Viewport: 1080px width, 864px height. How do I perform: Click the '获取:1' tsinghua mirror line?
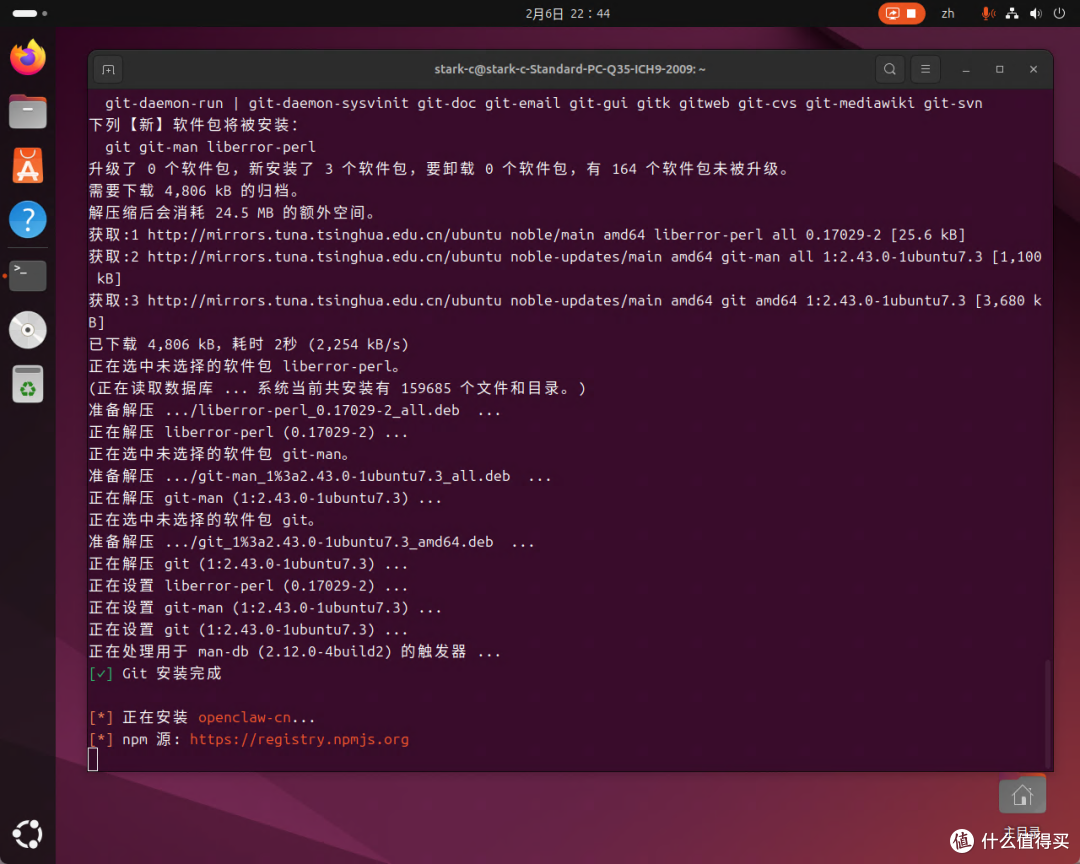tap(527, 235)
